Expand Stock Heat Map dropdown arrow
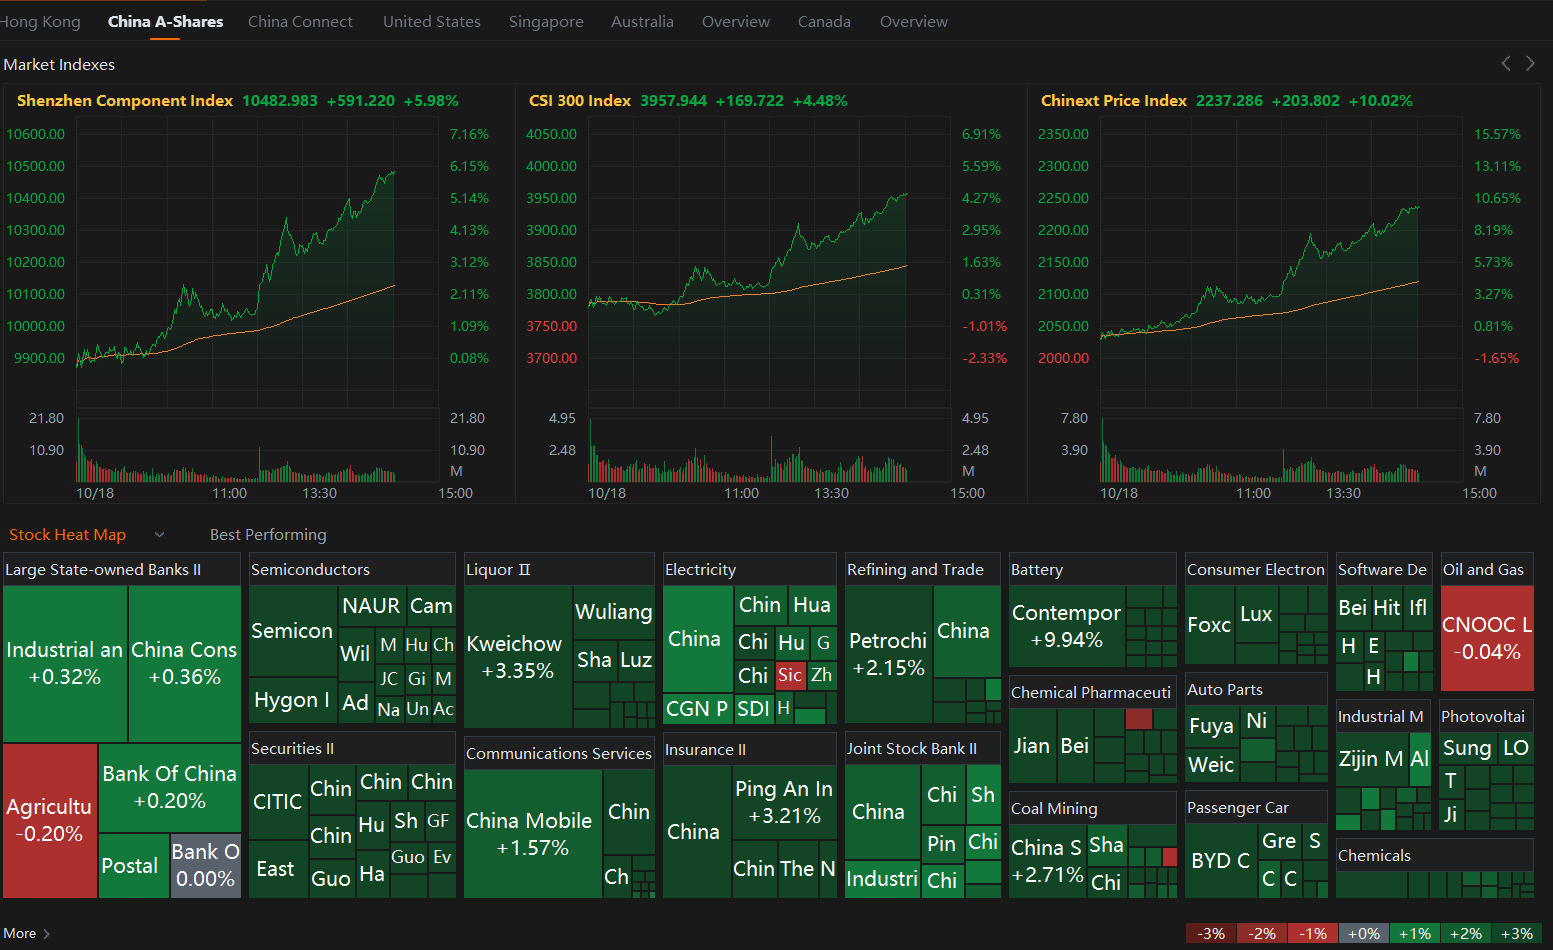 click(159, 535)
